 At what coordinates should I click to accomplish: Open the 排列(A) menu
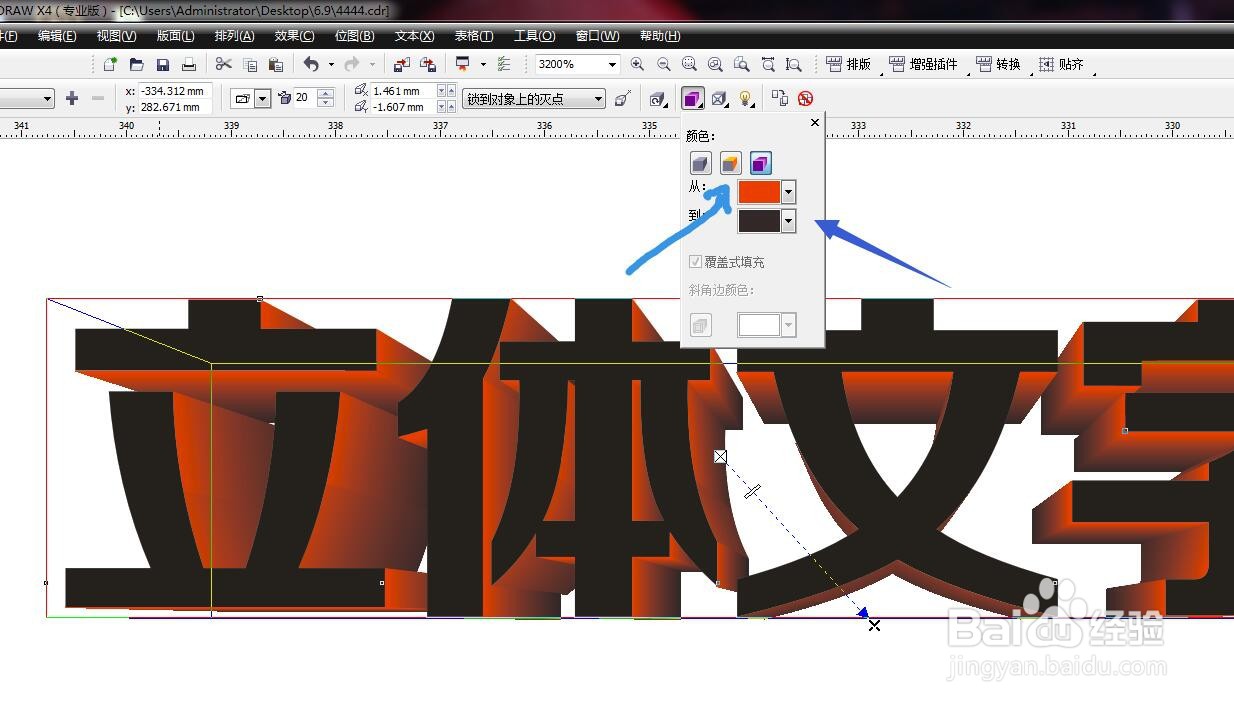click(234, 36)
